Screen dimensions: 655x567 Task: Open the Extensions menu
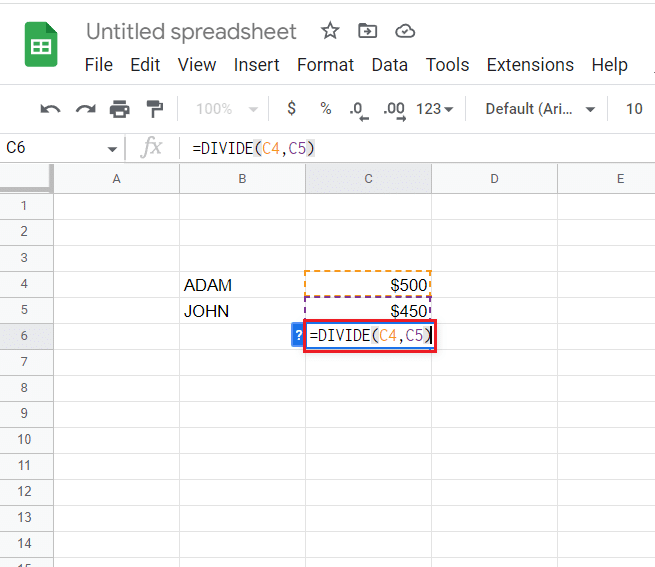coord(530,65)
